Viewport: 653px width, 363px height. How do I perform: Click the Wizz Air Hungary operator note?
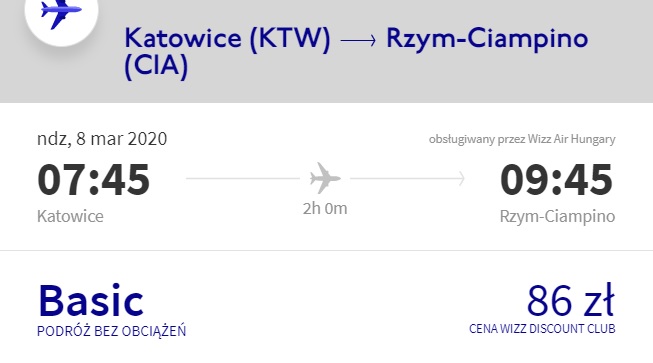(x=522, y=139)
